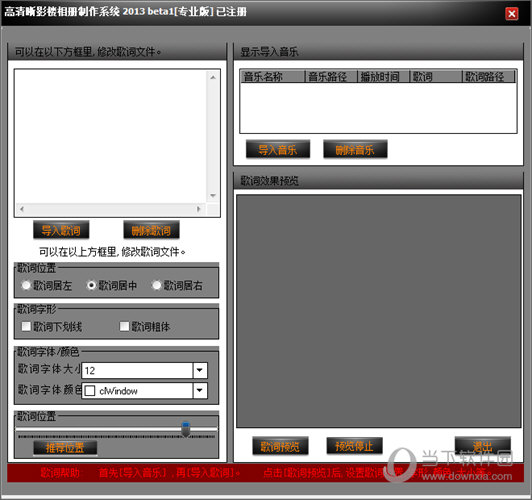Screen dimensions: 532x500
Task: Click lyrics box scroll right arrow
Action: (x=199, y=209)
